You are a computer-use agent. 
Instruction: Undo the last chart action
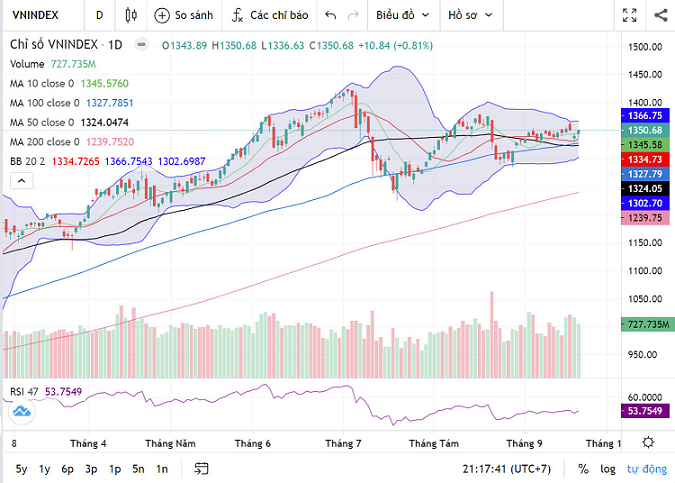(x=331, y=16)
